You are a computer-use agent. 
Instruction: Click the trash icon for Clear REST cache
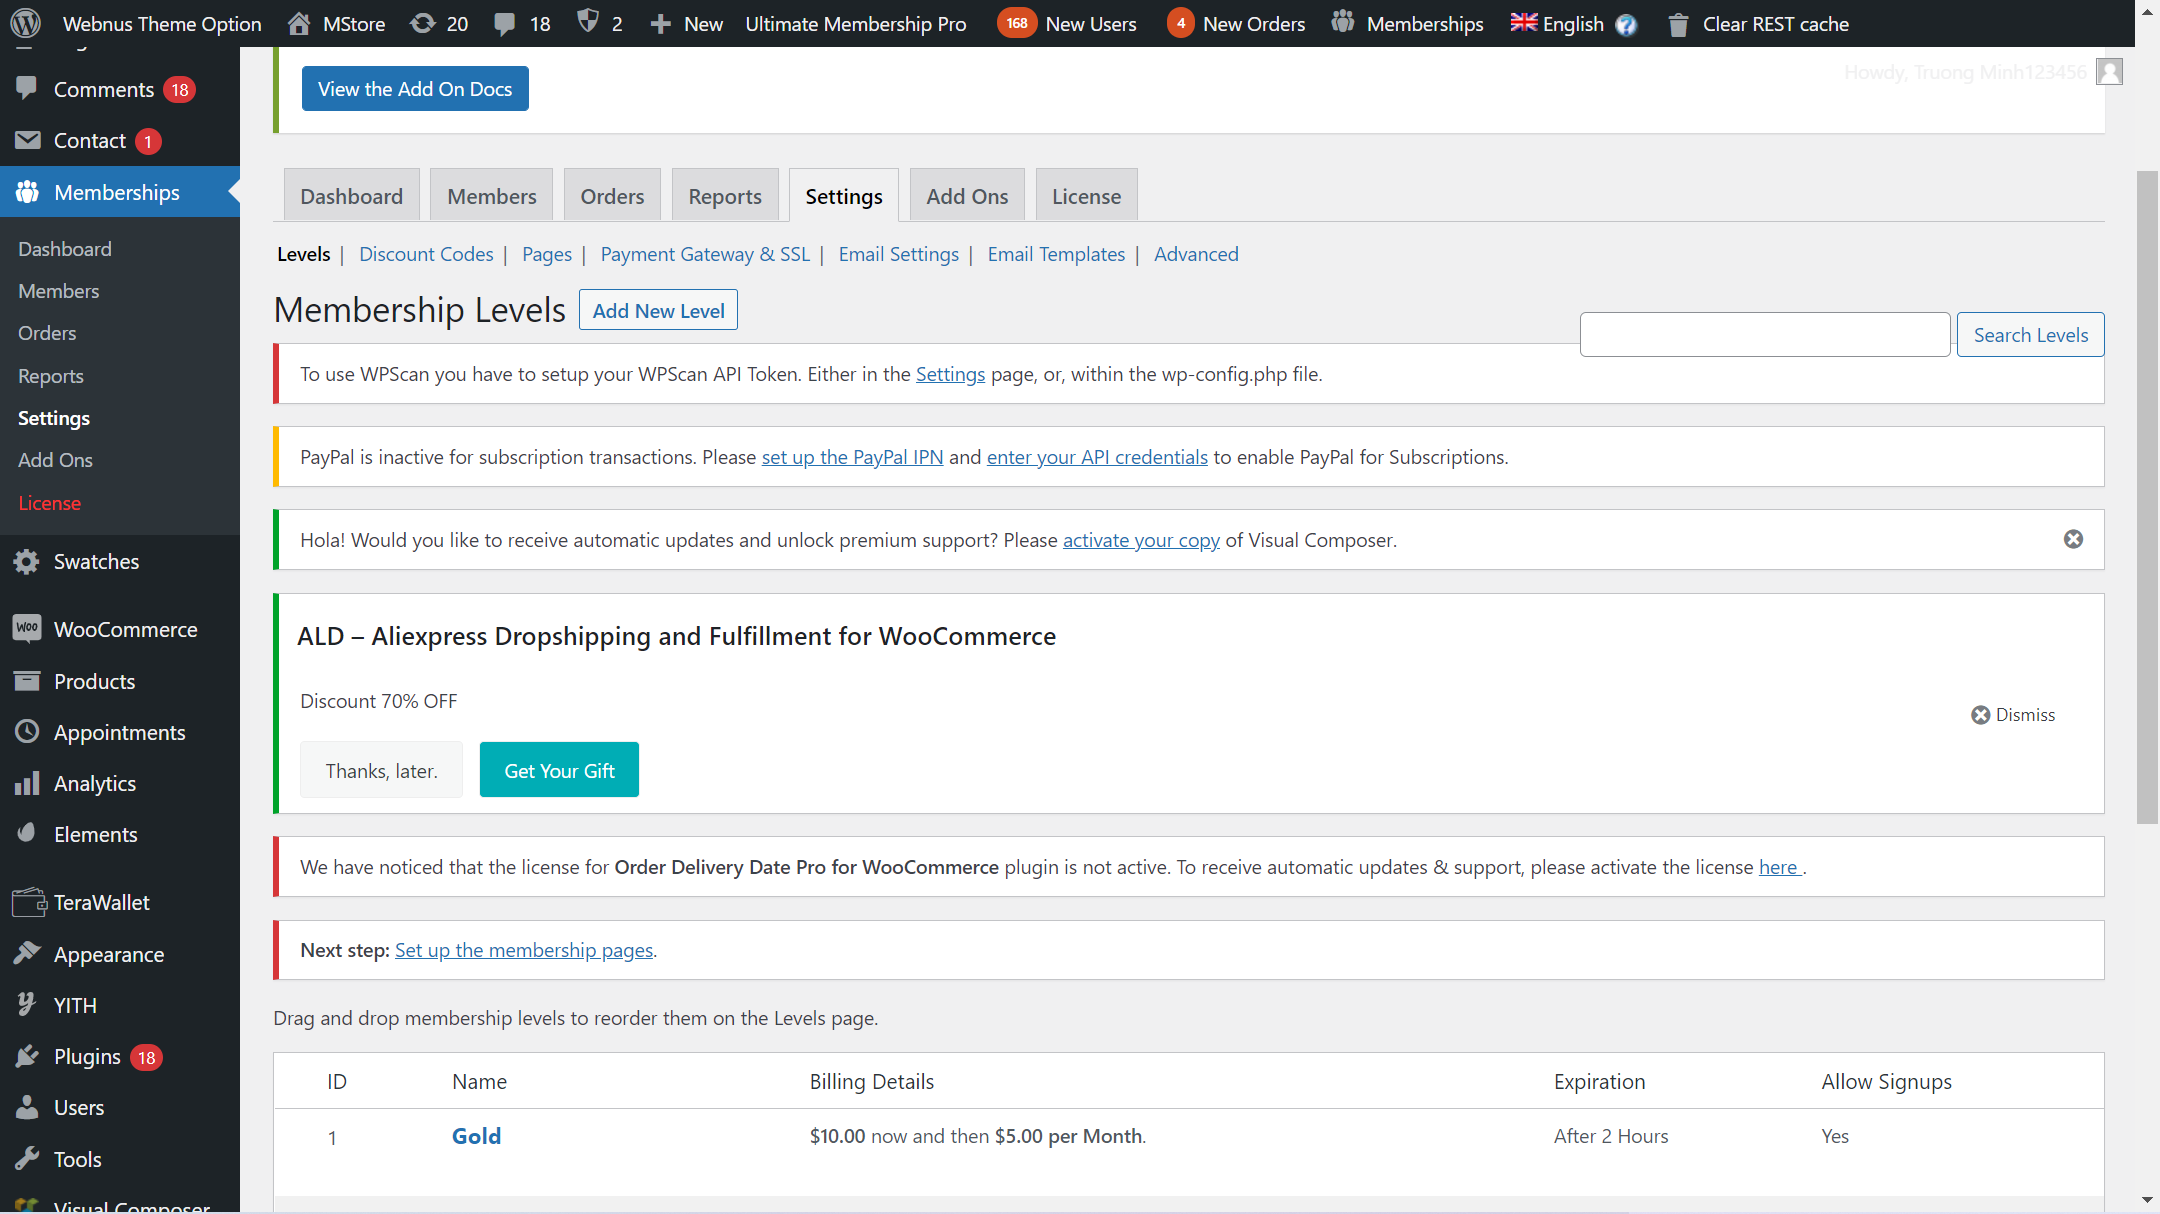(1678, 24)
